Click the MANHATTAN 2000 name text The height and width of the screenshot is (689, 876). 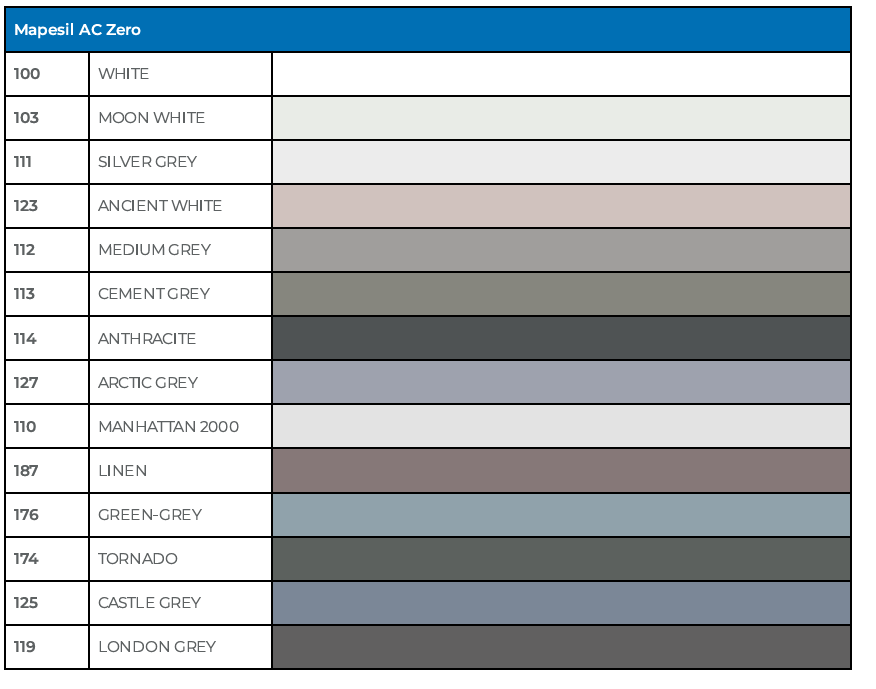pyautogui.click(x=168, y=427)
